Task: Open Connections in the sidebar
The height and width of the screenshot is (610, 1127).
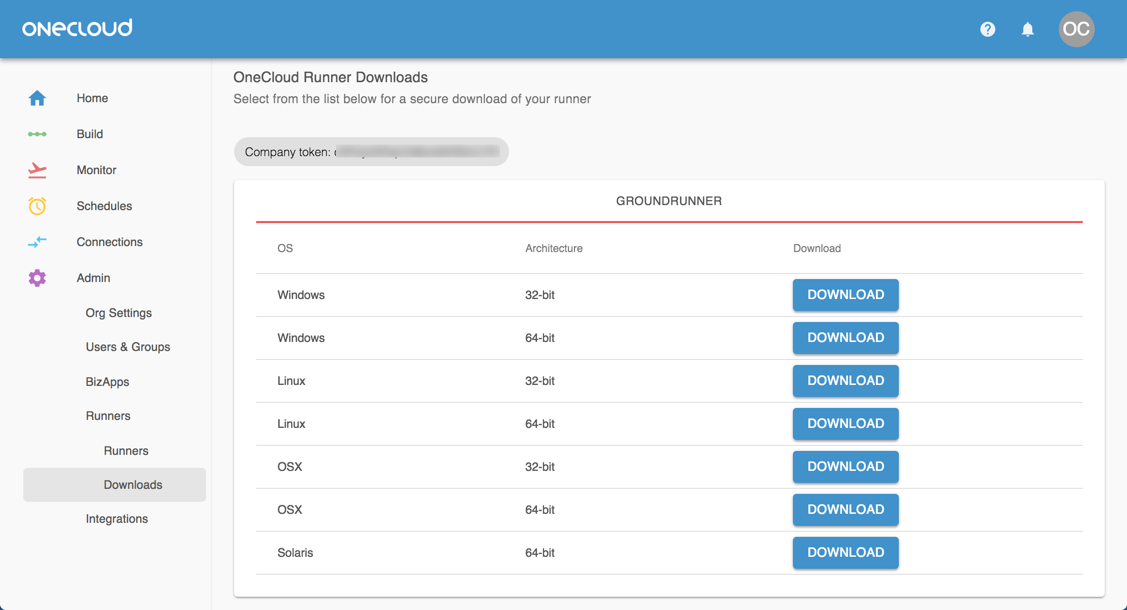Action: coord(109,241)
